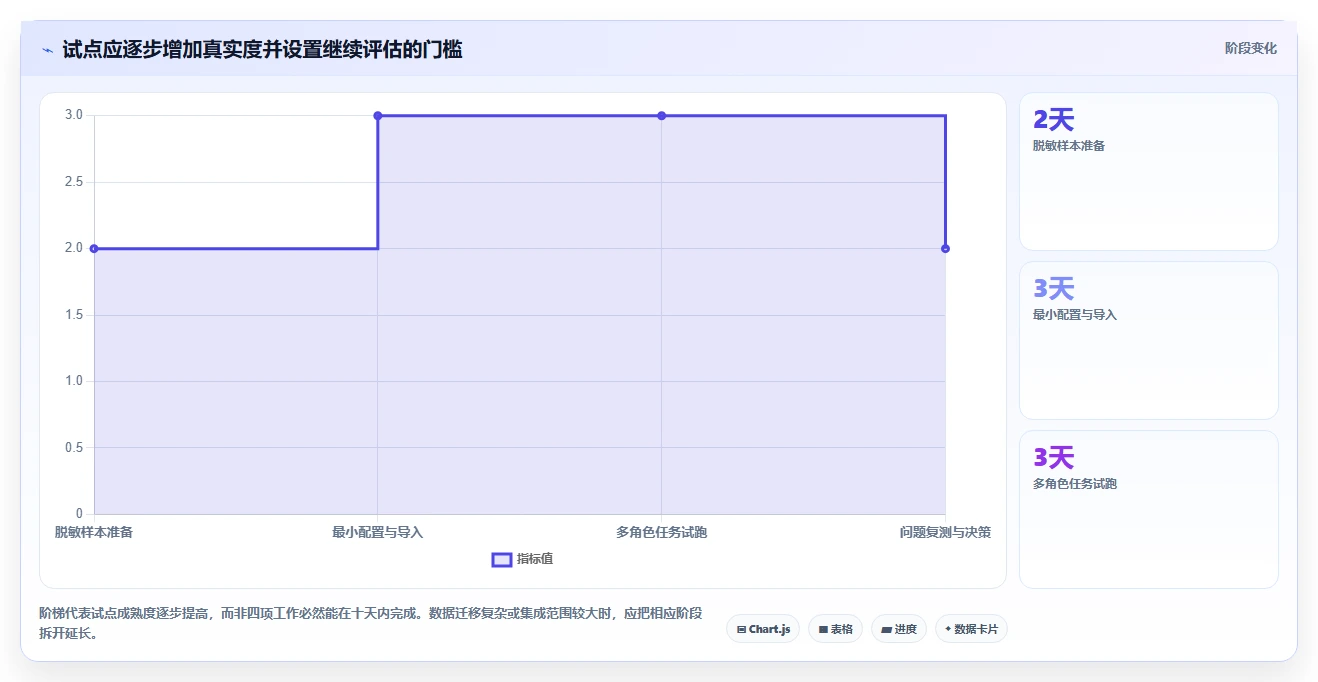Switch to the 表格 view chip
Image resolution: width=1318 pixels, height=682 pixels.
[x=835, y=629]
